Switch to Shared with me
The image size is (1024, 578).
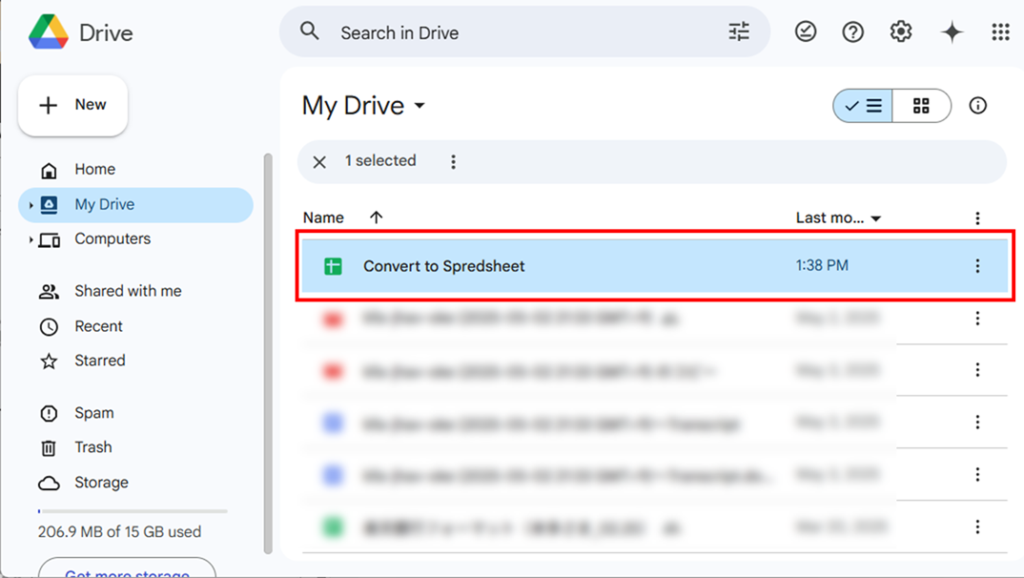click(127, 291)
